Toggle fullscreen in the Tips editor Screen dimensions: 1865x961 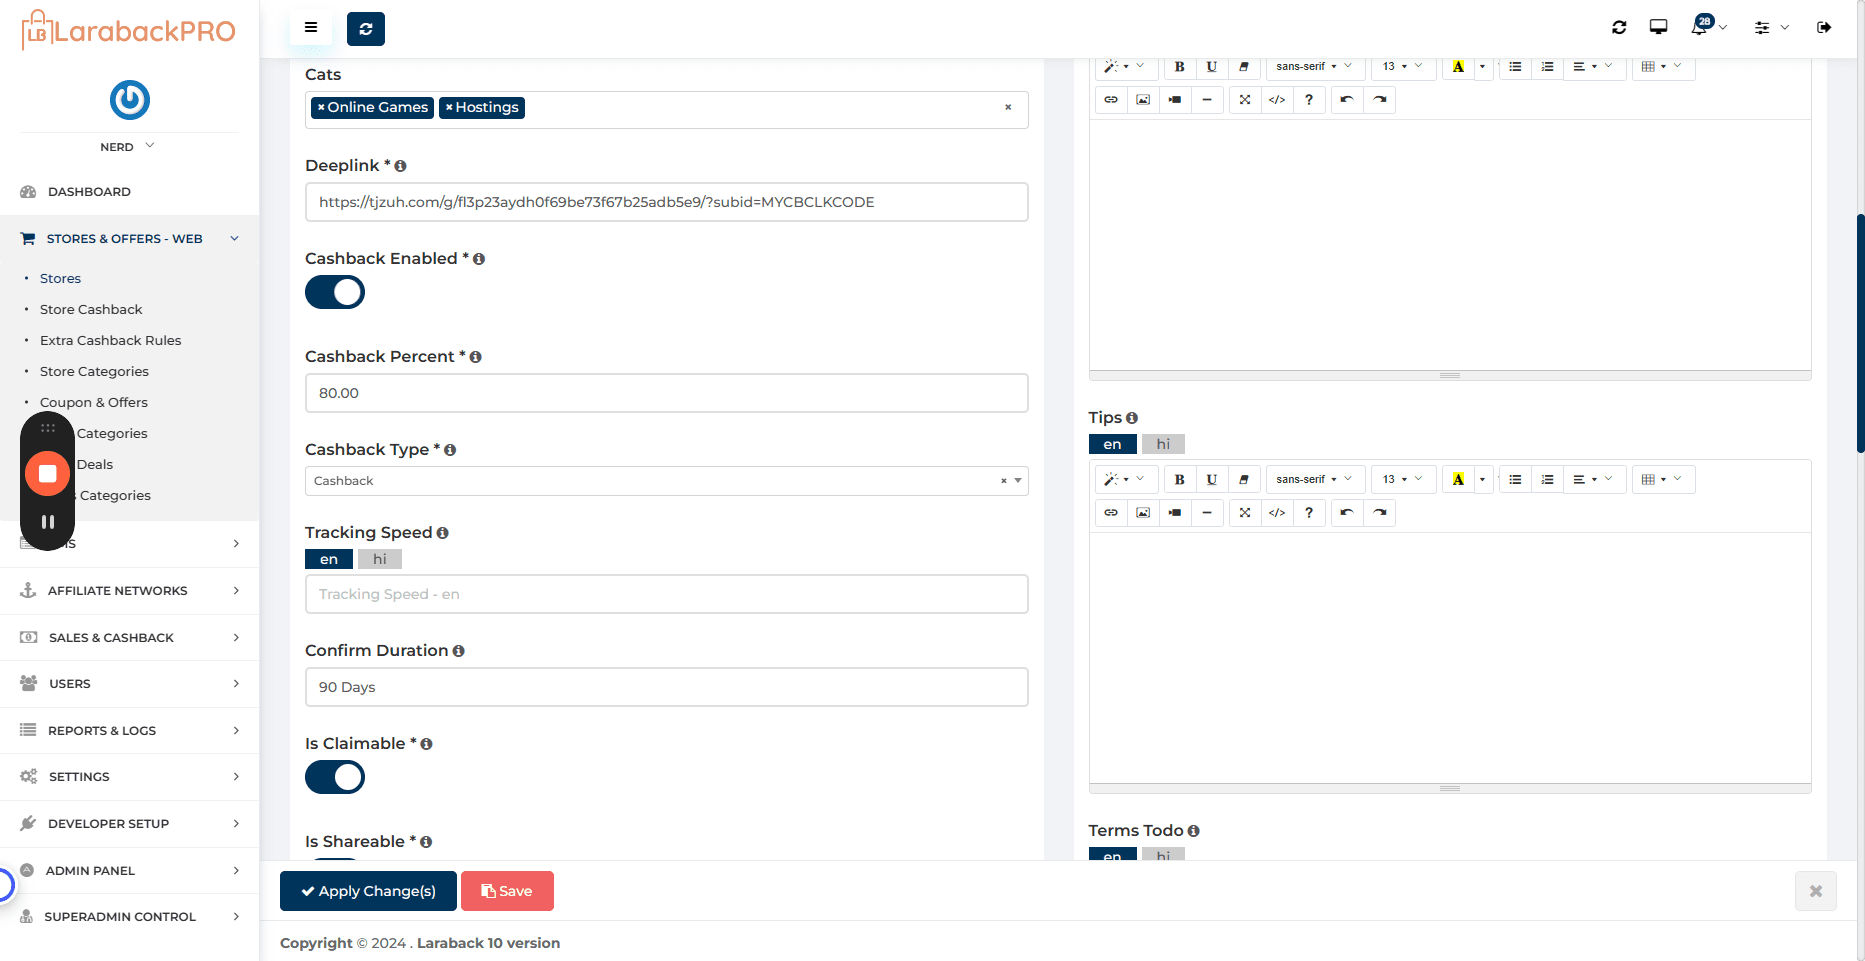[1245, 513]
